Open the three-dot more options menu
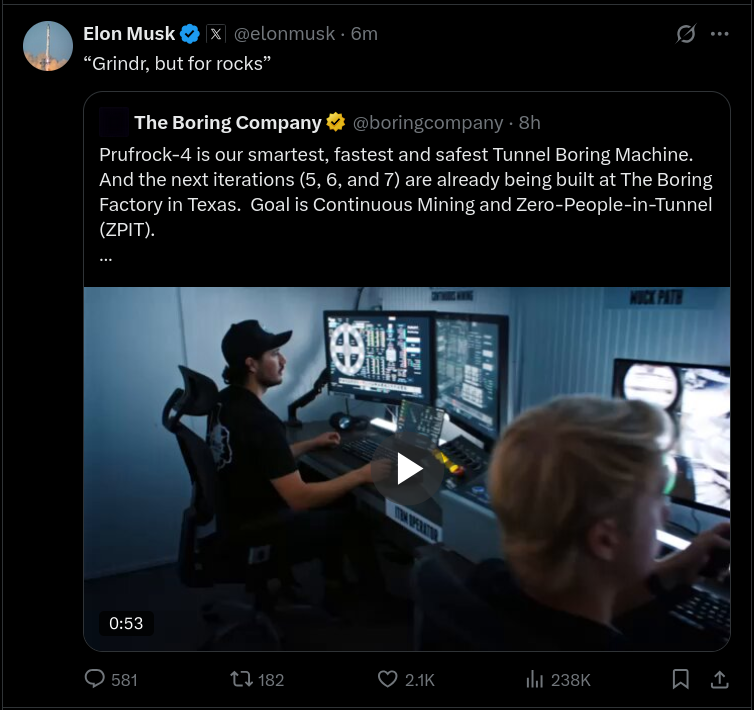Screen dimensions: 754x710 pos(719,34)
